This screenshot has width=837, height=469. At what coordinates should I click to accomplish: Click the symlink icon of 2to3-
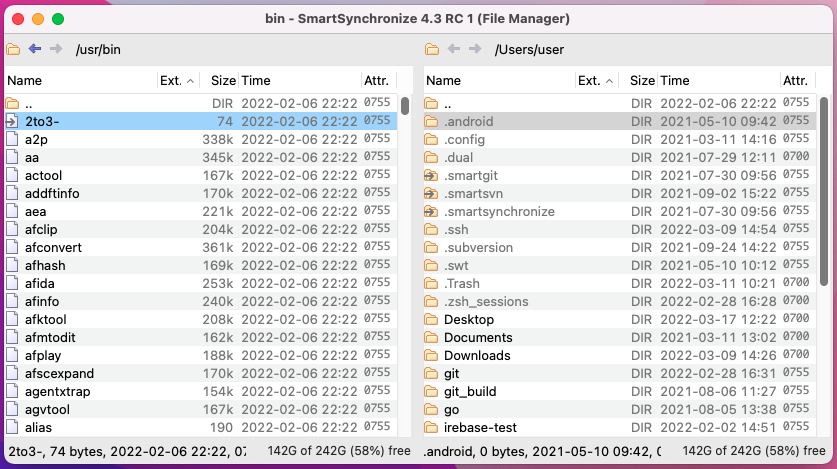coord(12,122)
